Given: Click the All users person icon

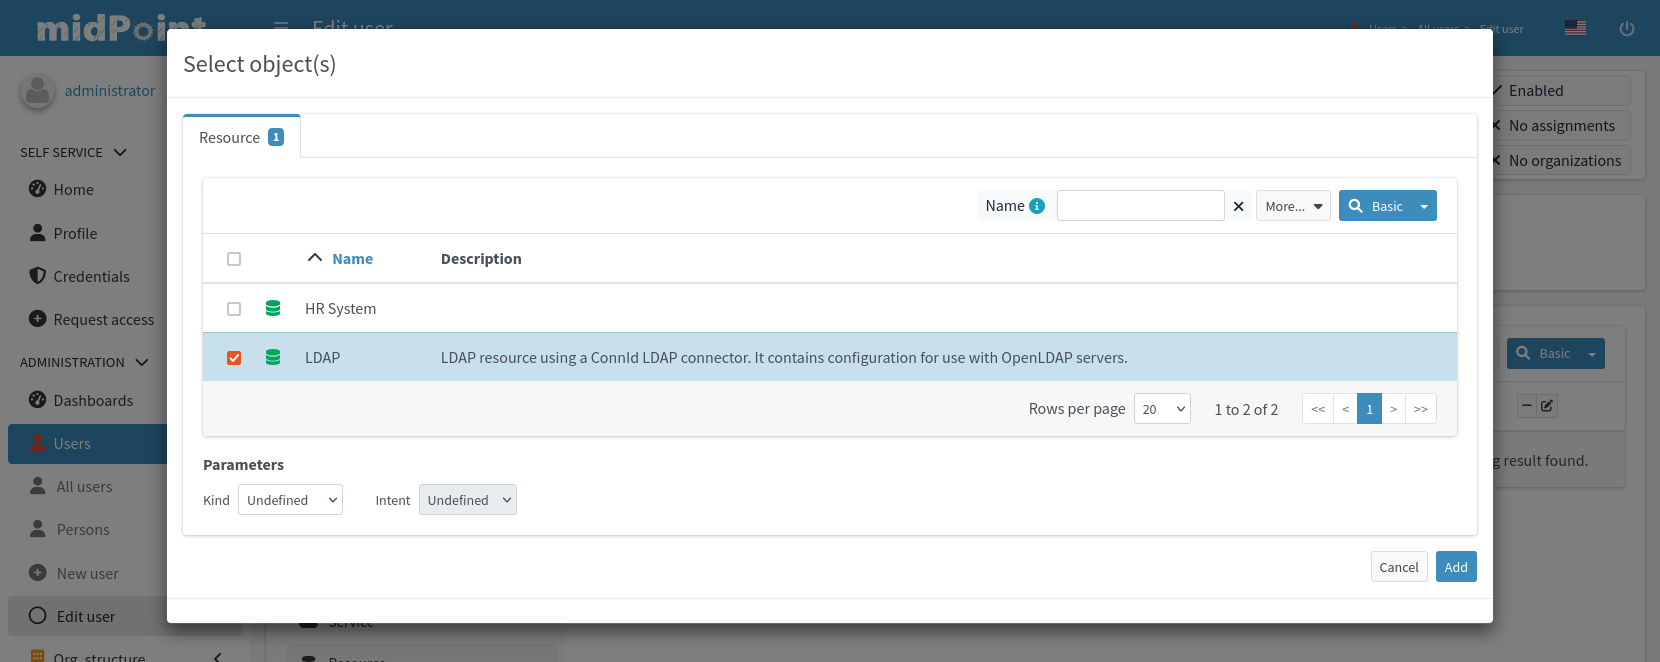Looking at the screenshot, I should point(38,486).
